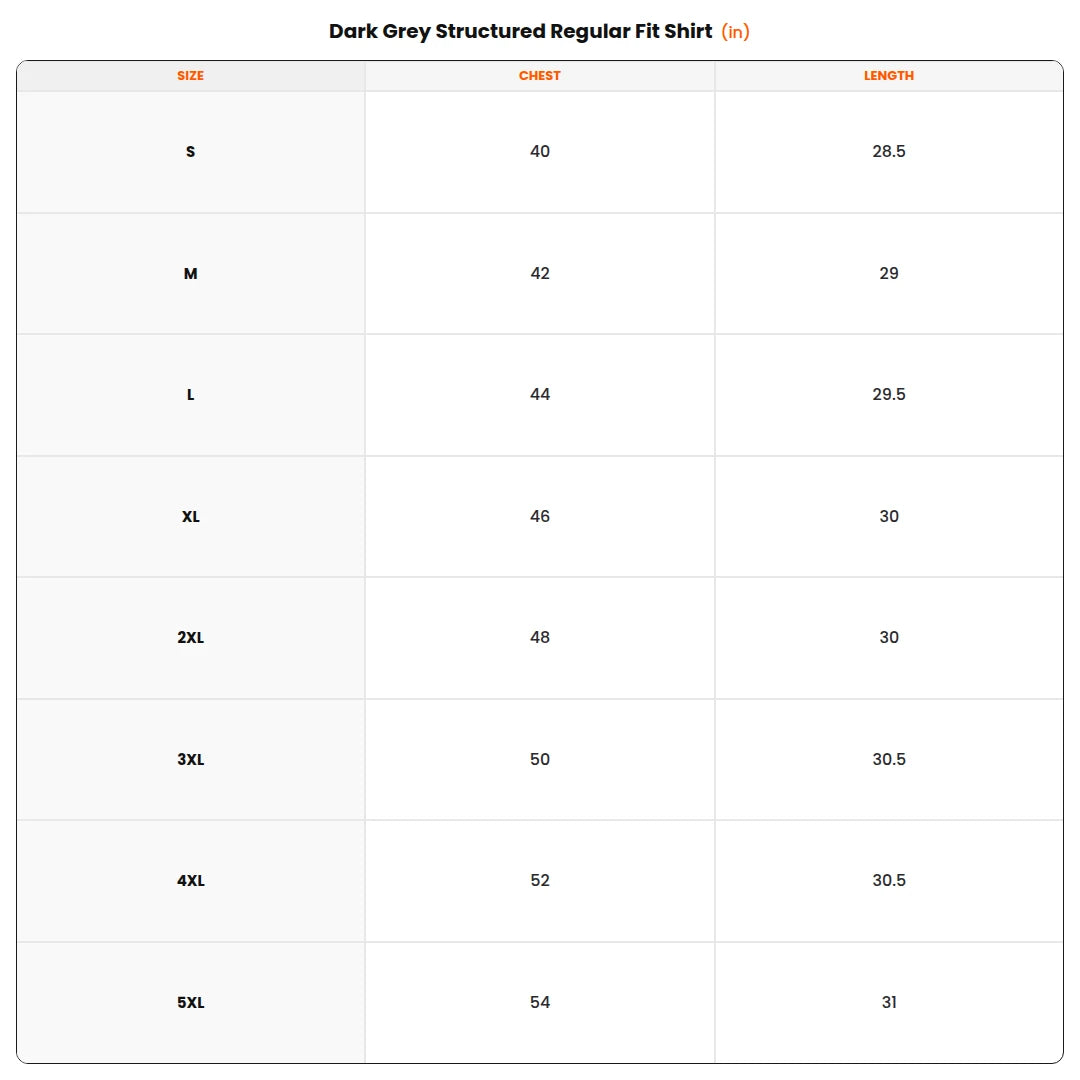
Task: Select the 4XL size row label
Action: (191, 881)
